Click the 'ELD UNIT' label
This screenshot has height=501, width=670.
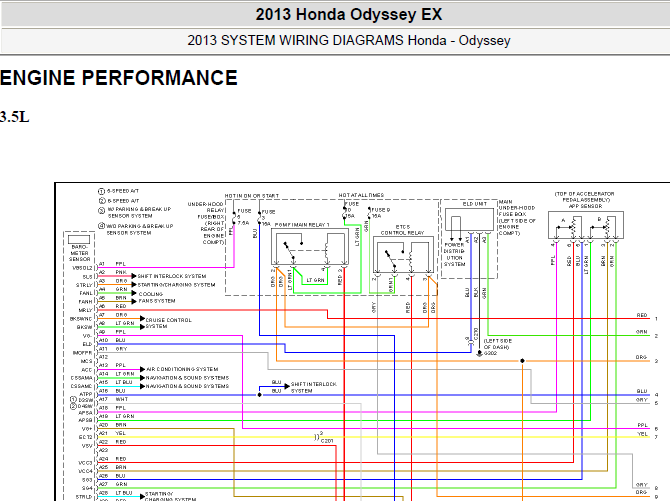point(475,204)
